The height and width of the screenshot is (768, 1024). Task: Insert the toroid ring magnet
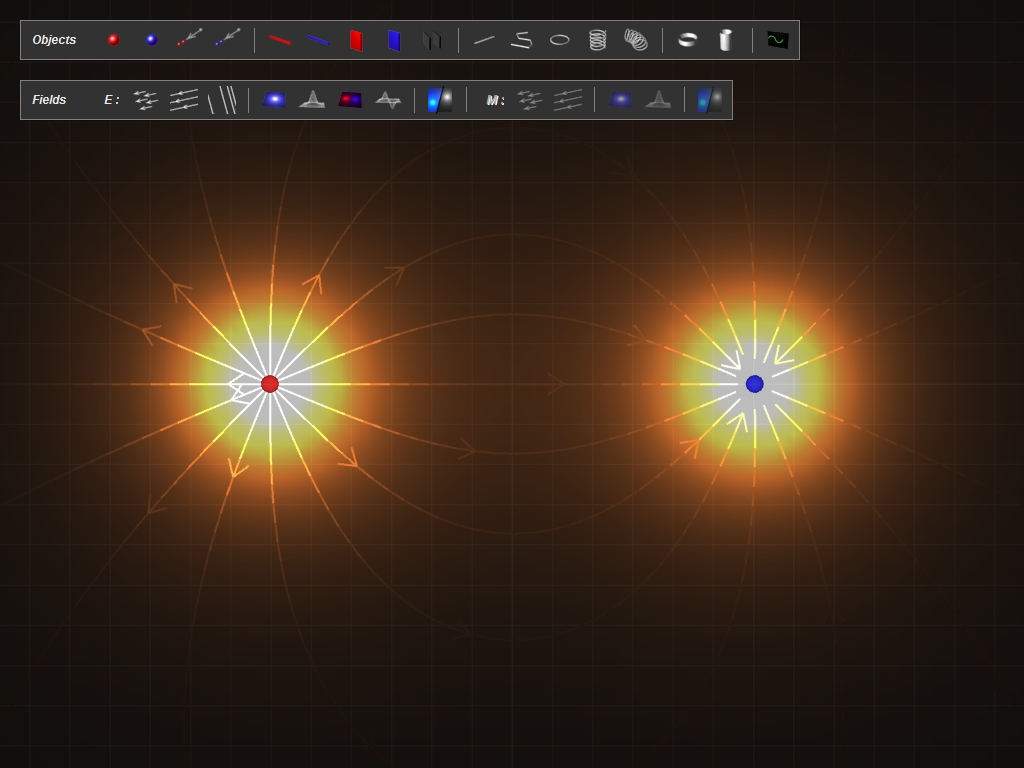688,40
